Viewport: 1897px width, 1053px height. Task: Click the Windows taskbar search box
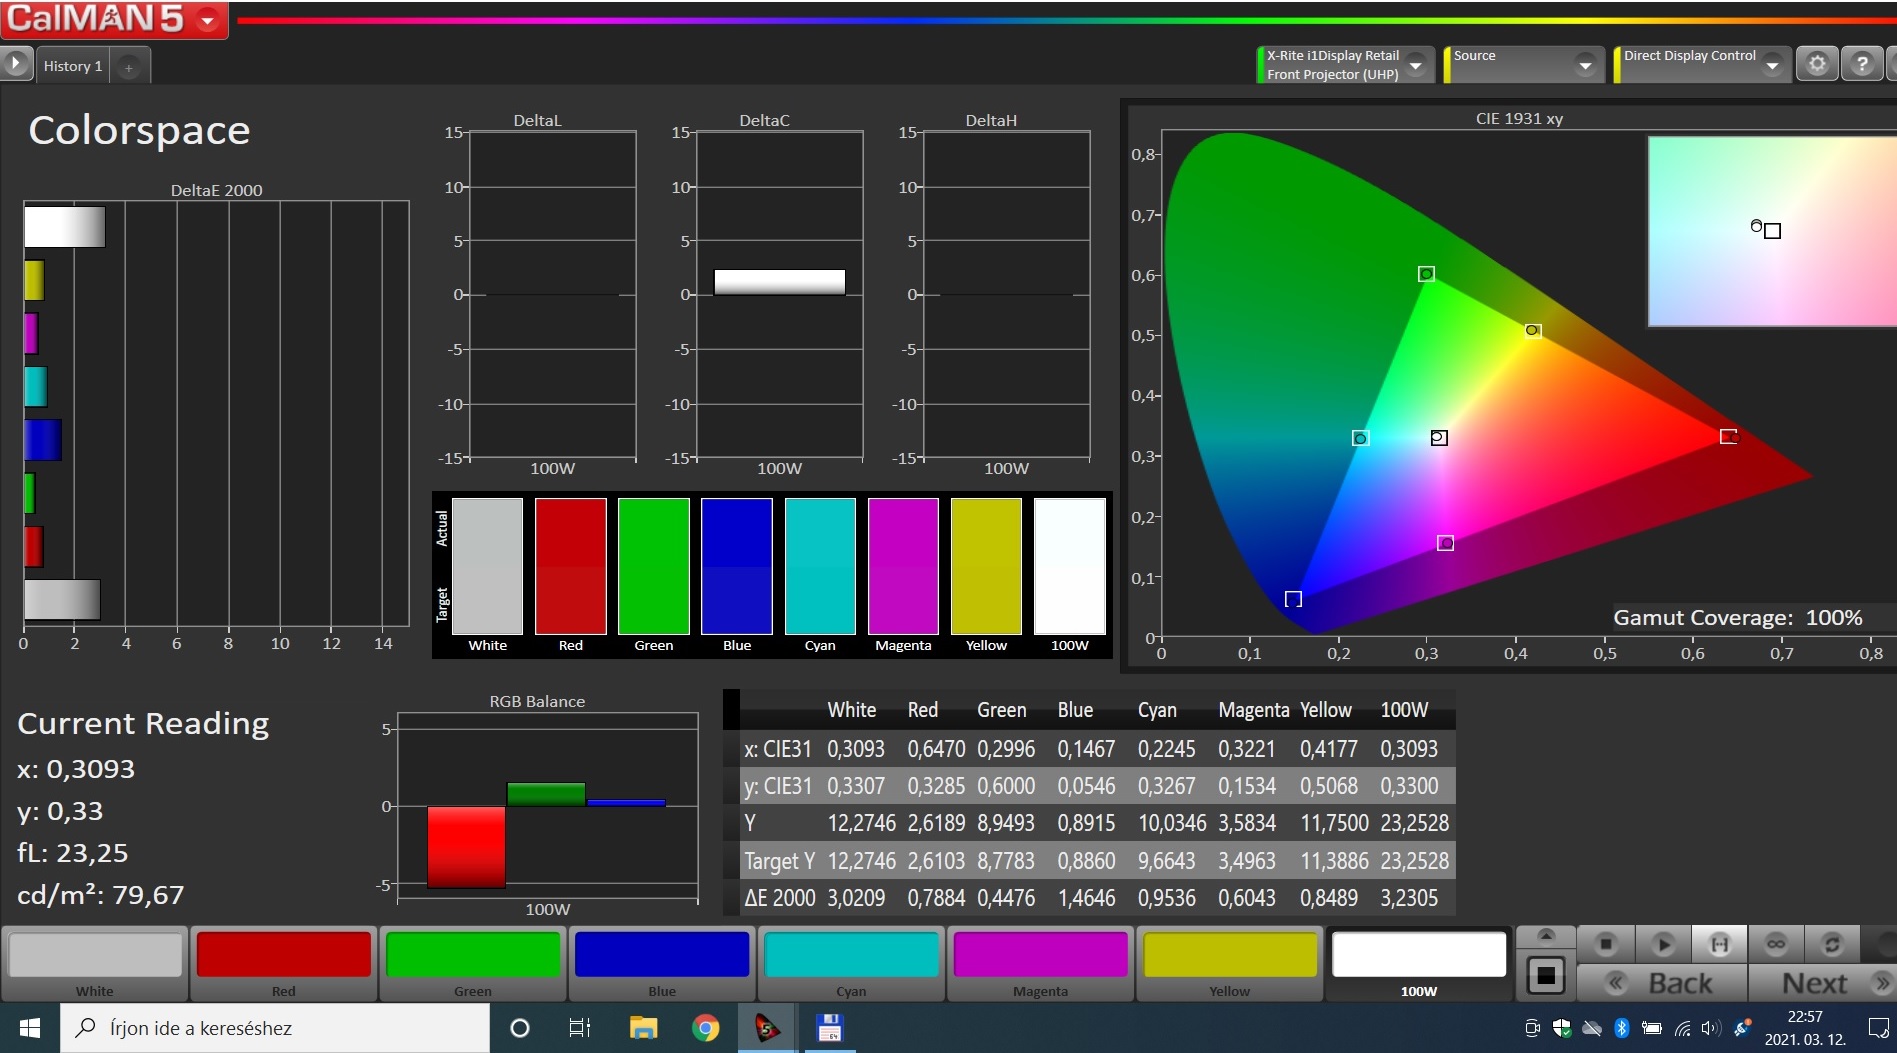275,1028
